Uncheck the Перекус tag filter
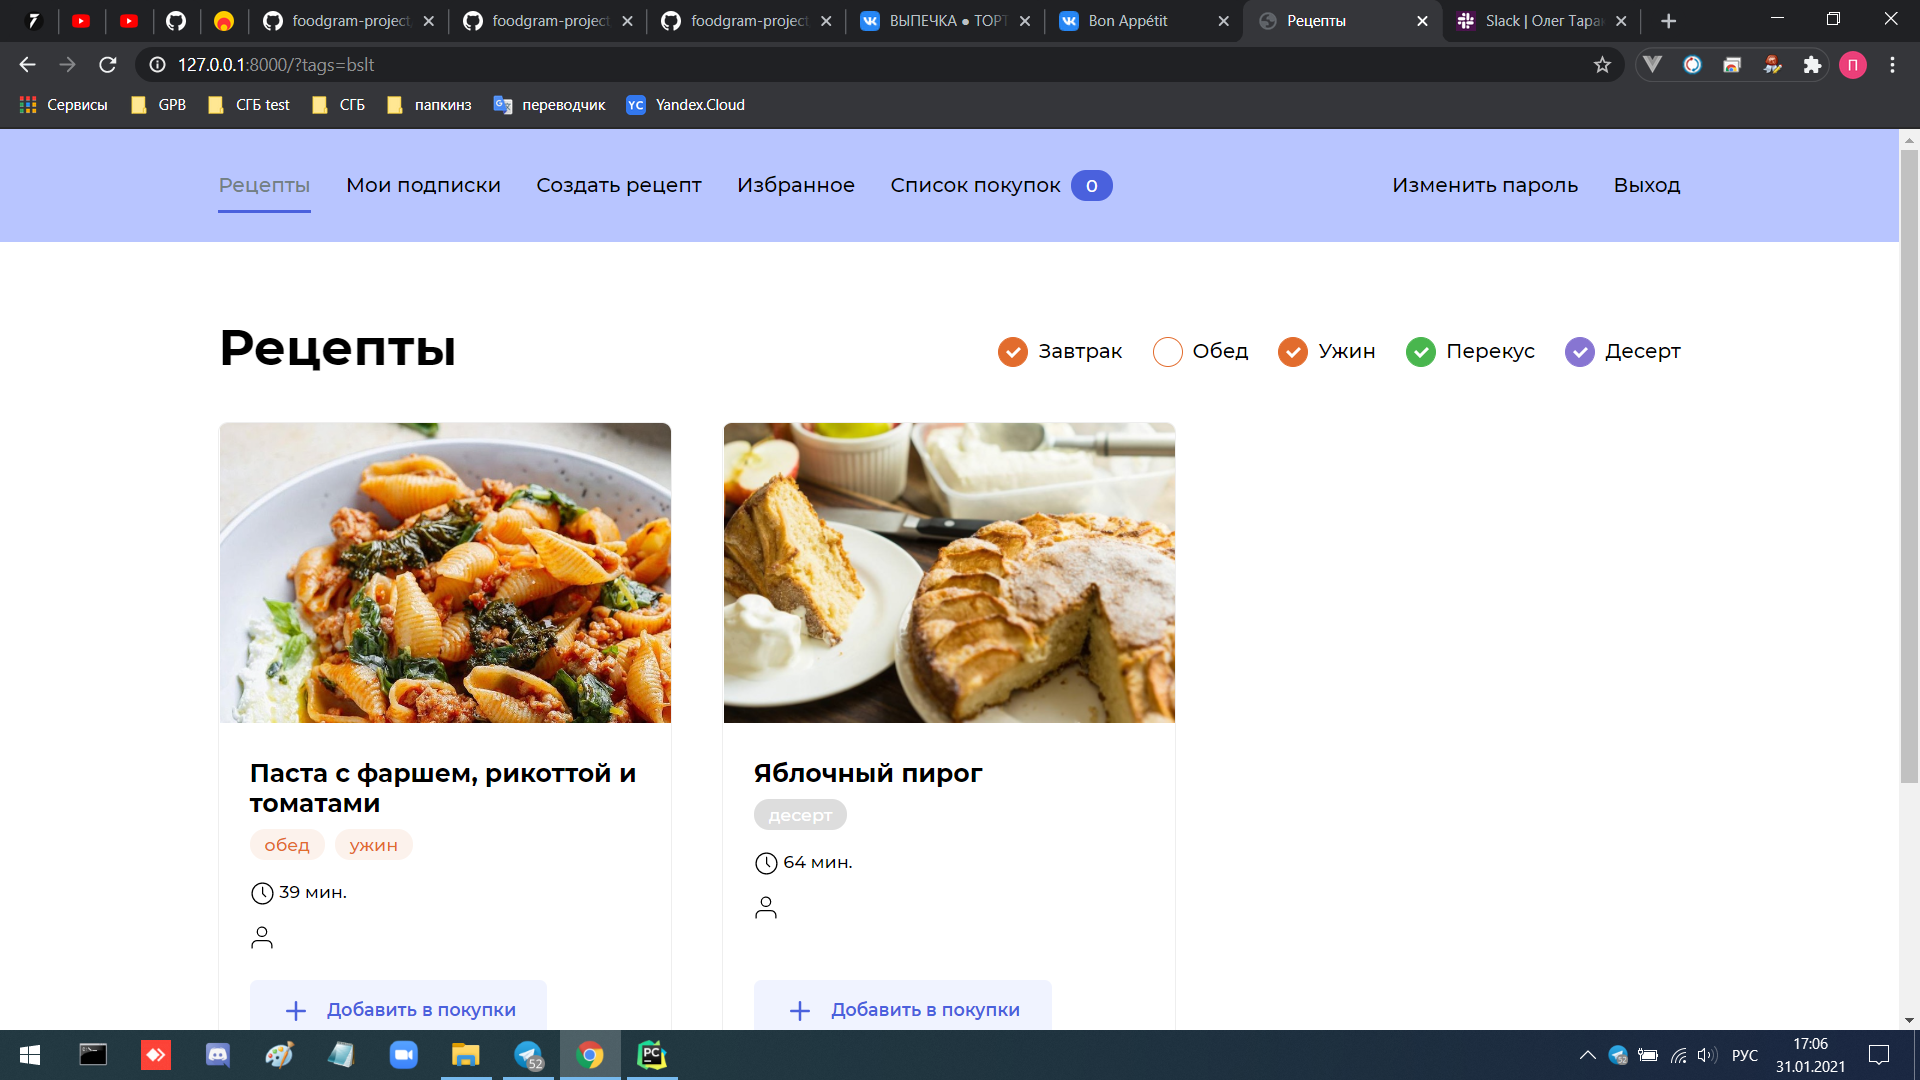 [1420, 352]
